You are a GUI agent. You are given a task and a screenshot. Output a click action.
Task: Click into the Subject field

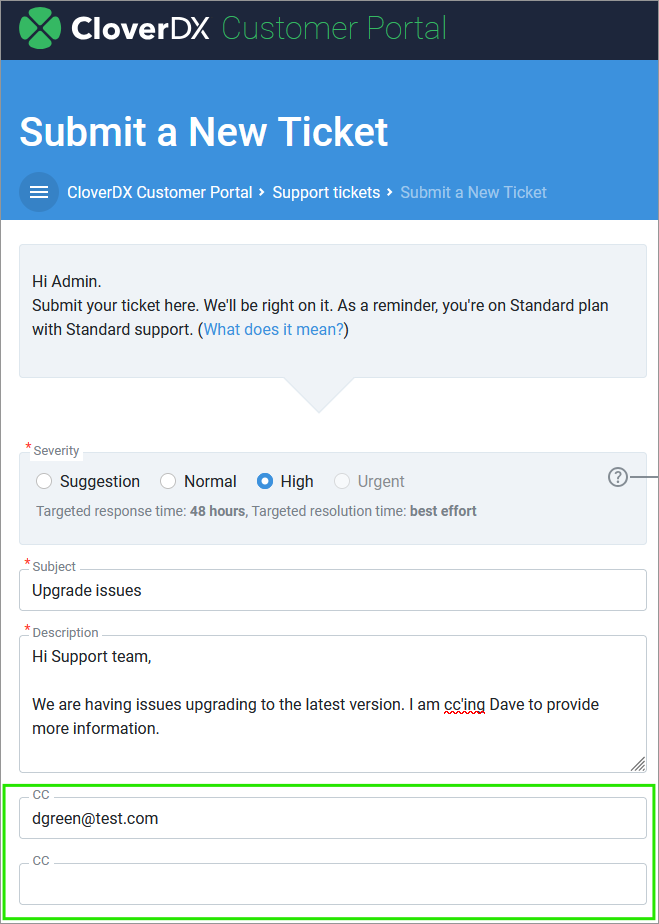point(333,590)
